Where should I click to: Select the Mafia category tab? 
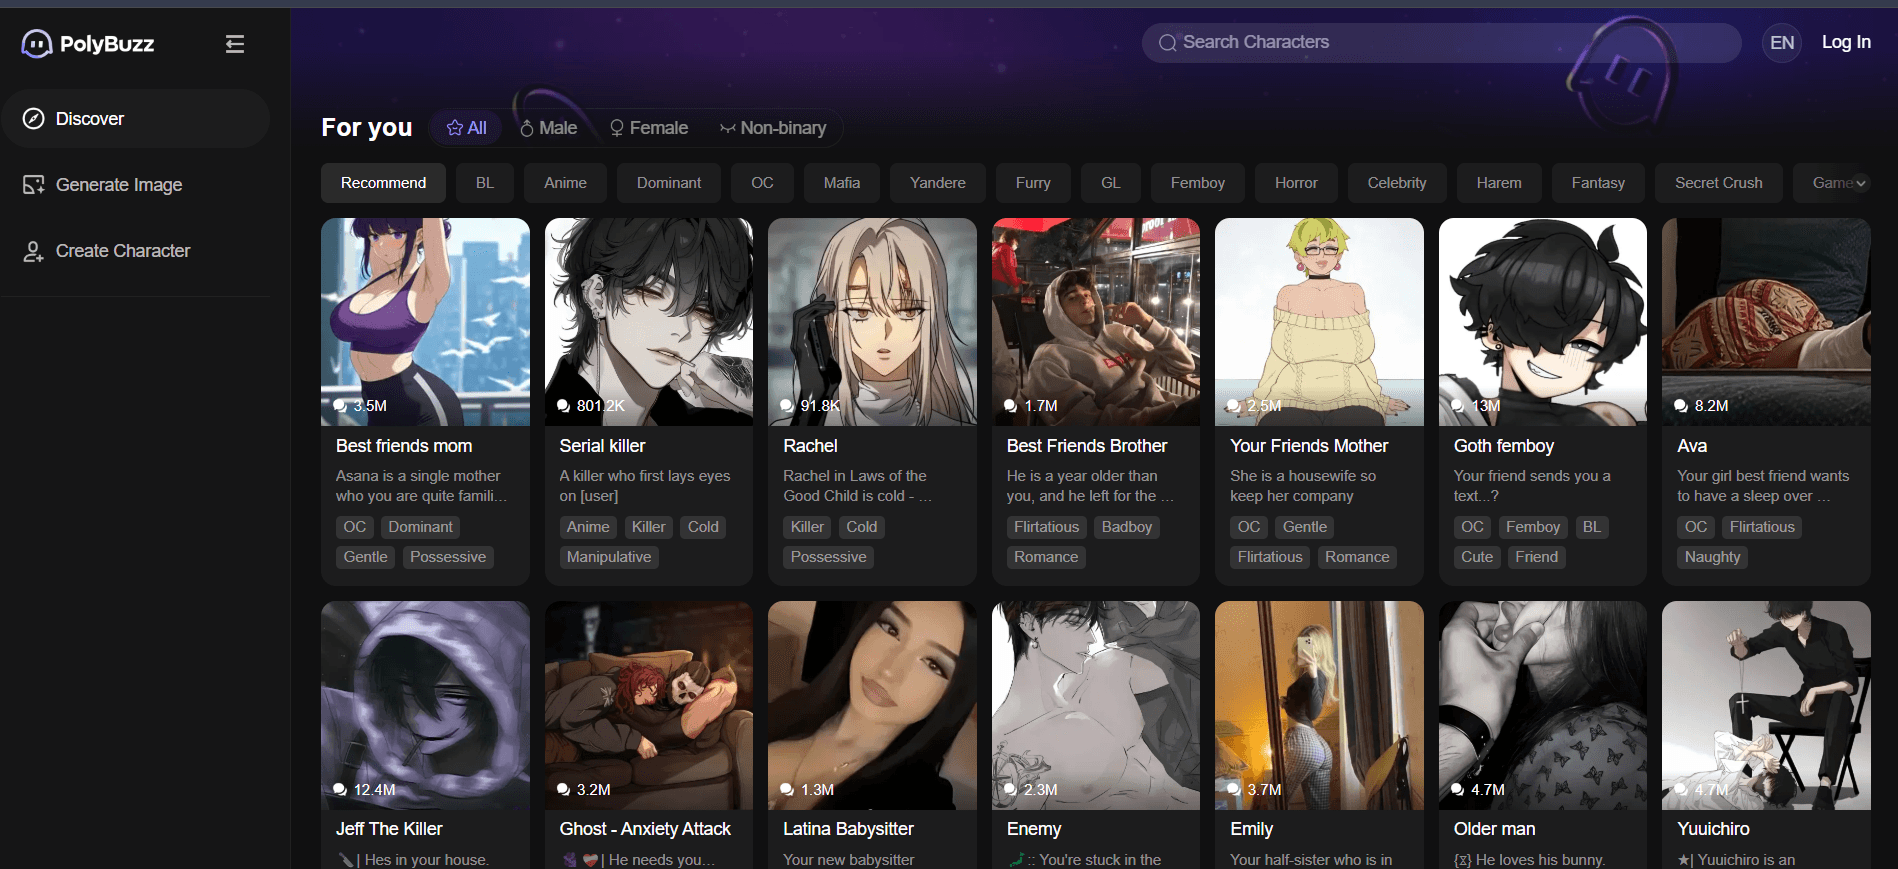point(842,183)
